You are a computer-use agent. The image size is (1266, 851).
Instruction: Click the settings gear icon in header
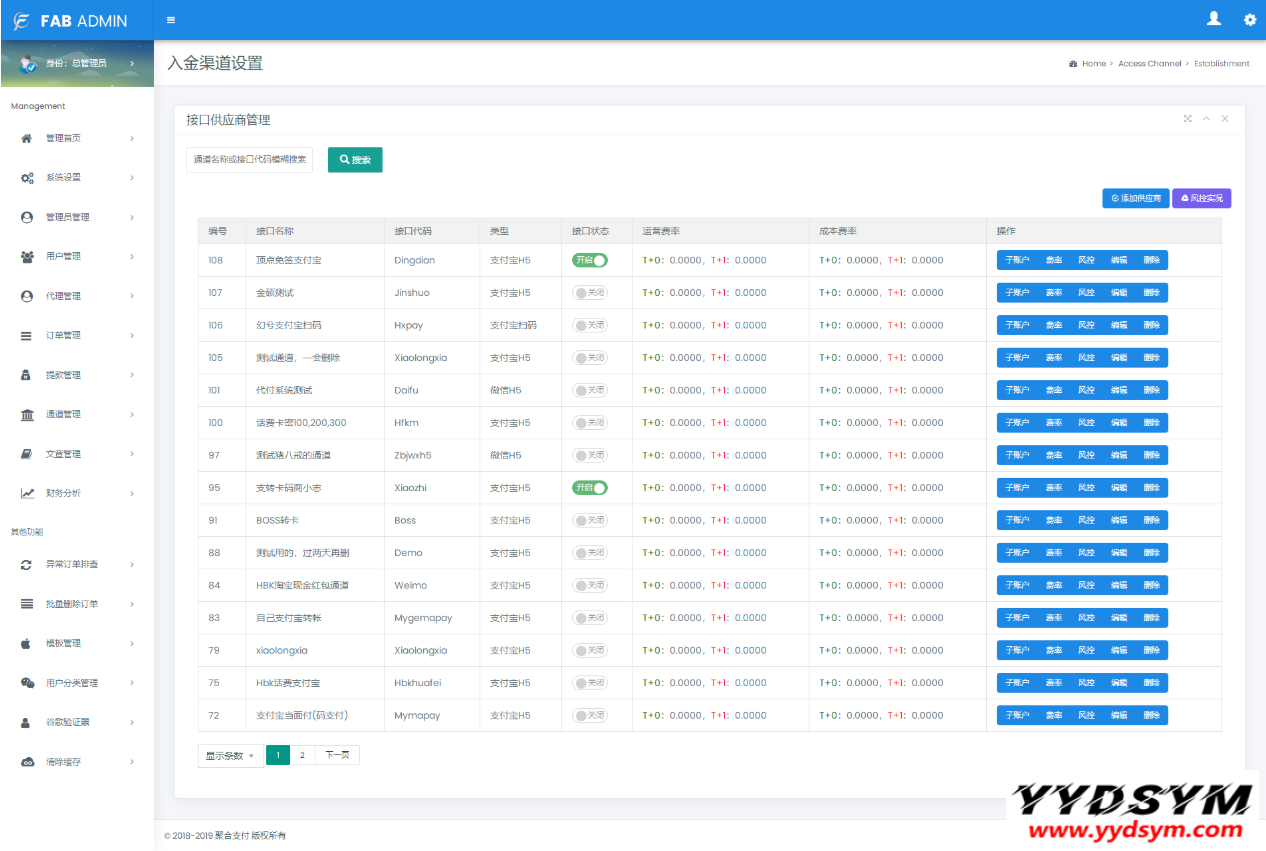1249,20
